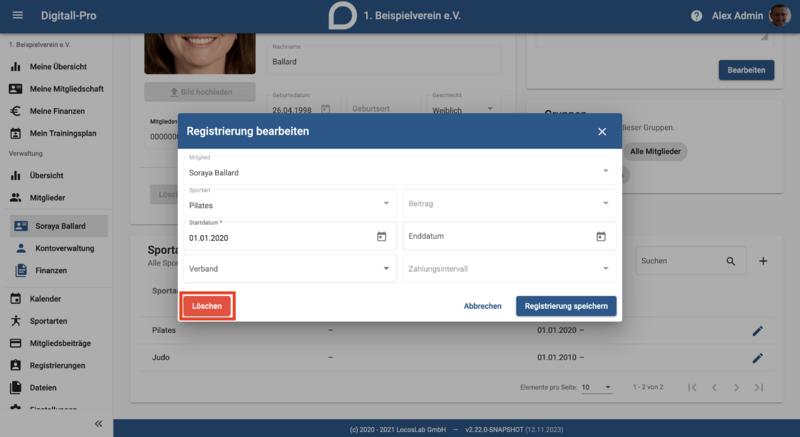Go to the first page of the table
This screenshot has width=800, height=437.
(x=692, y=388)
